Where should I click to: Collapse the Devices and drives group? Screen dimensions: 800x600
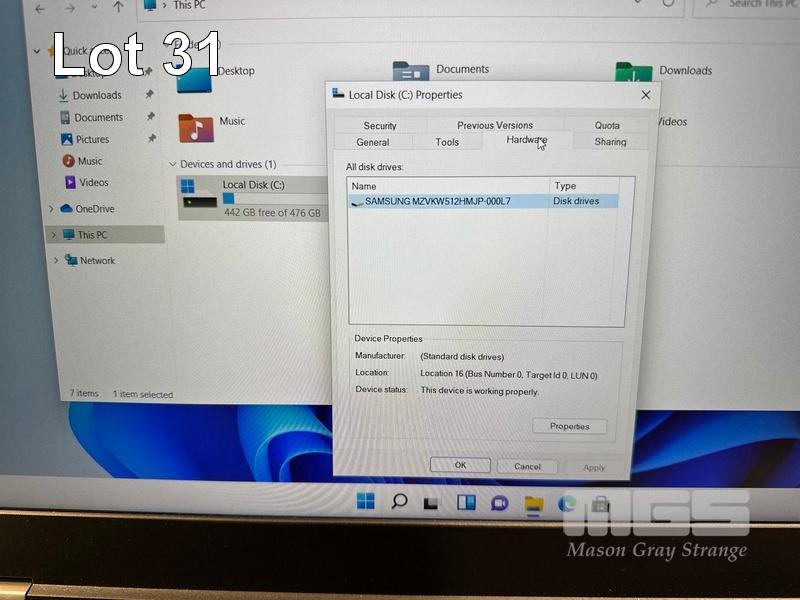[x=172, y=165]
